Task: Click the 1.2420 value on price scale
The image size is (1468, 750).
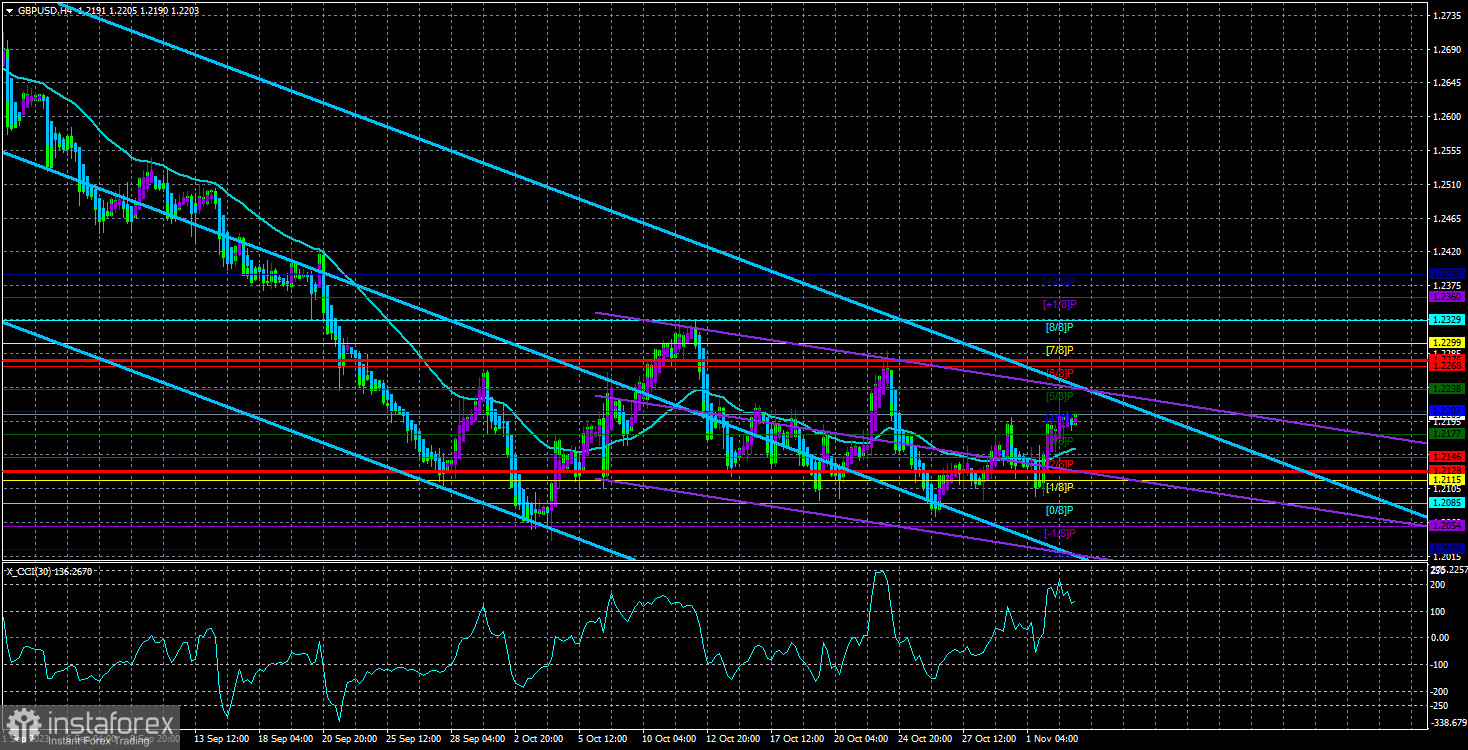Action: tap(1448, 252)
